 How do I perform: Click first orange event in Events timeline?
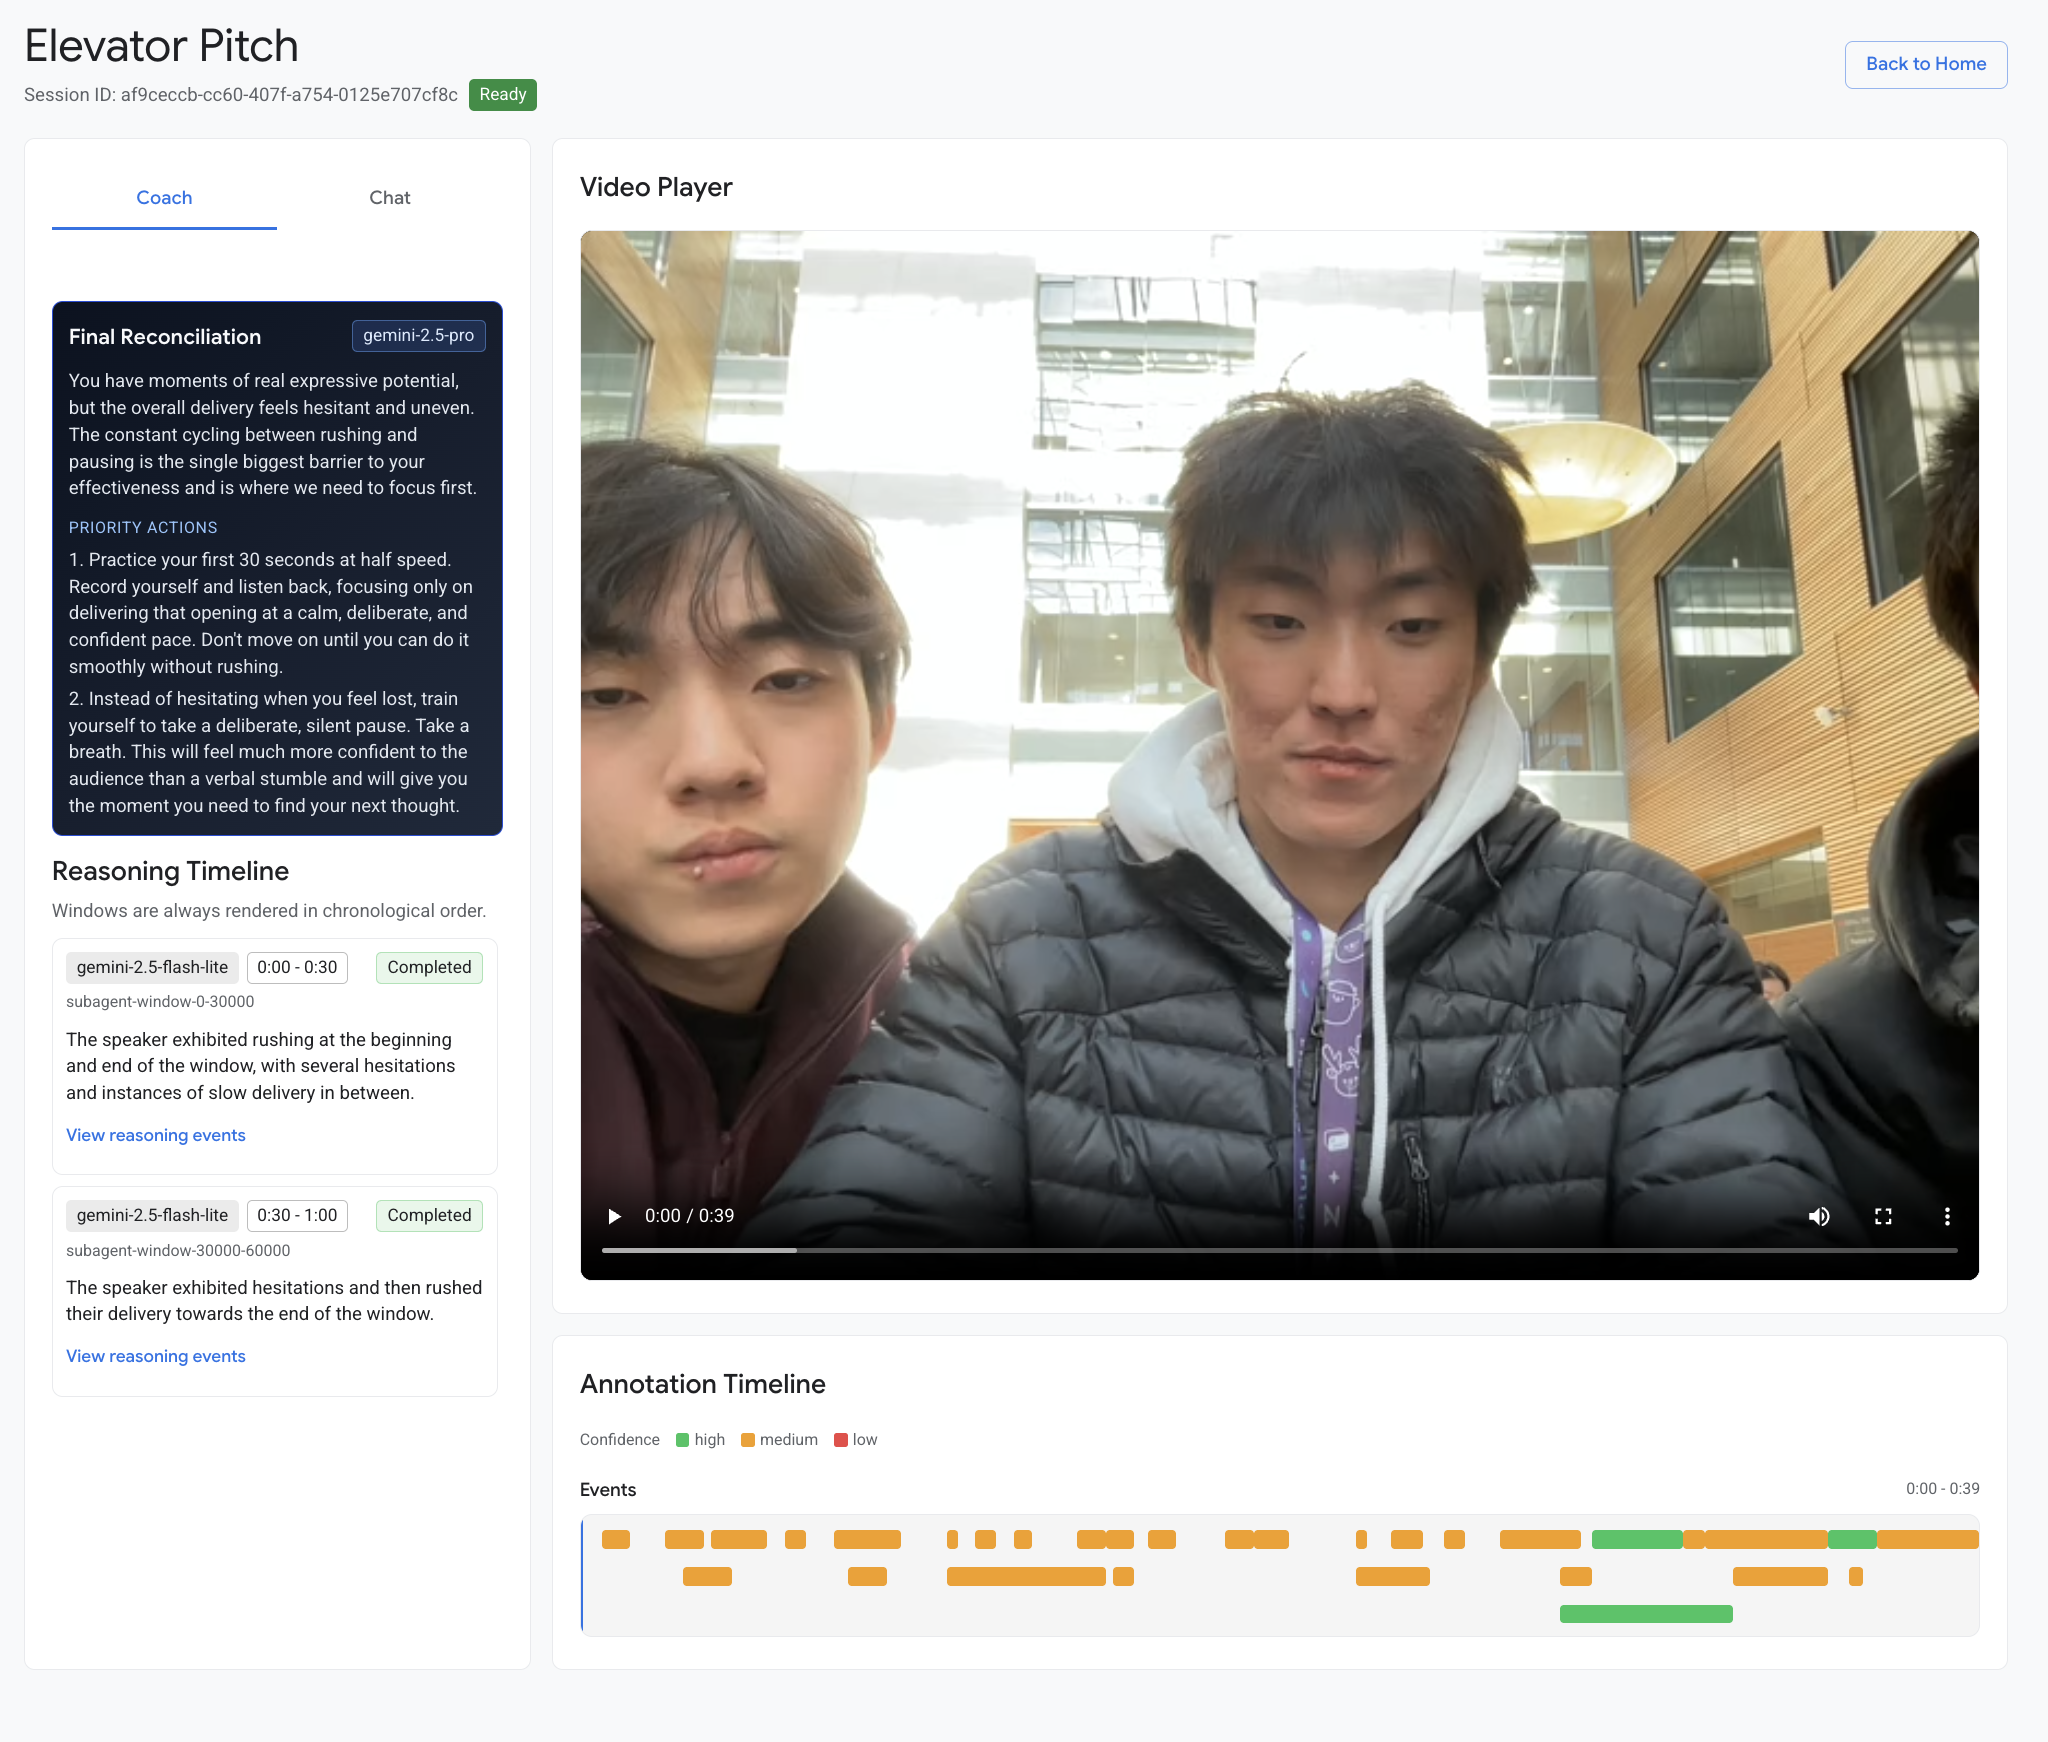(x=615, y=1539)
